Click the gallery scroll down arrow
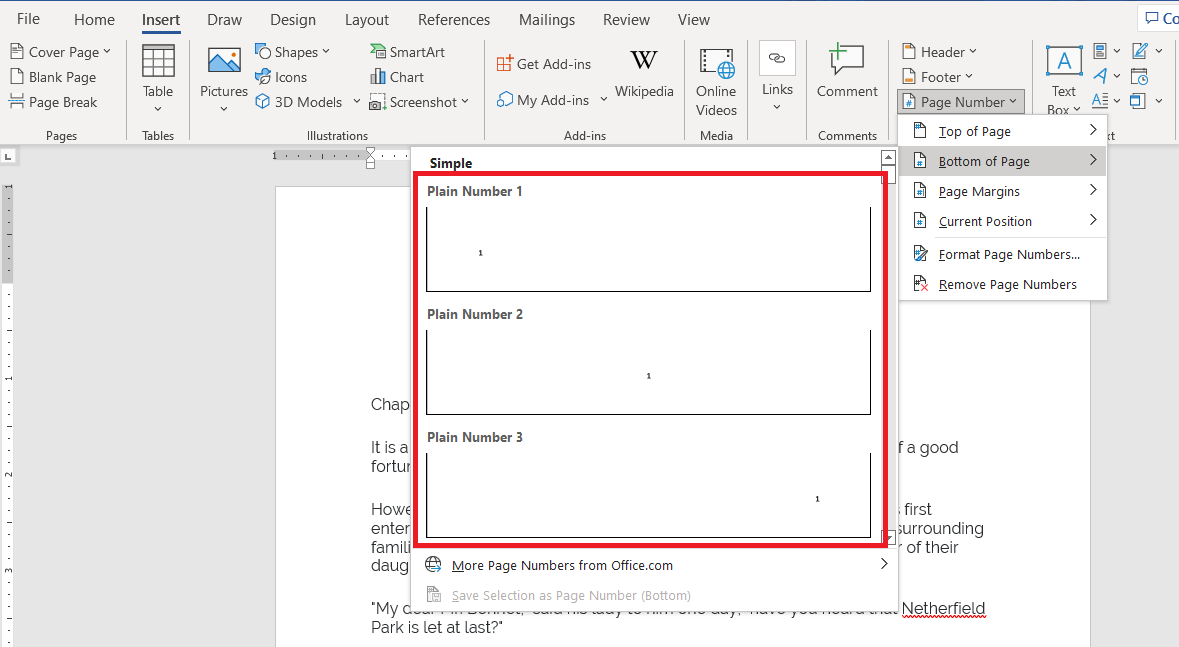Viewport: 1179px width, 647px height. [888, 537]
